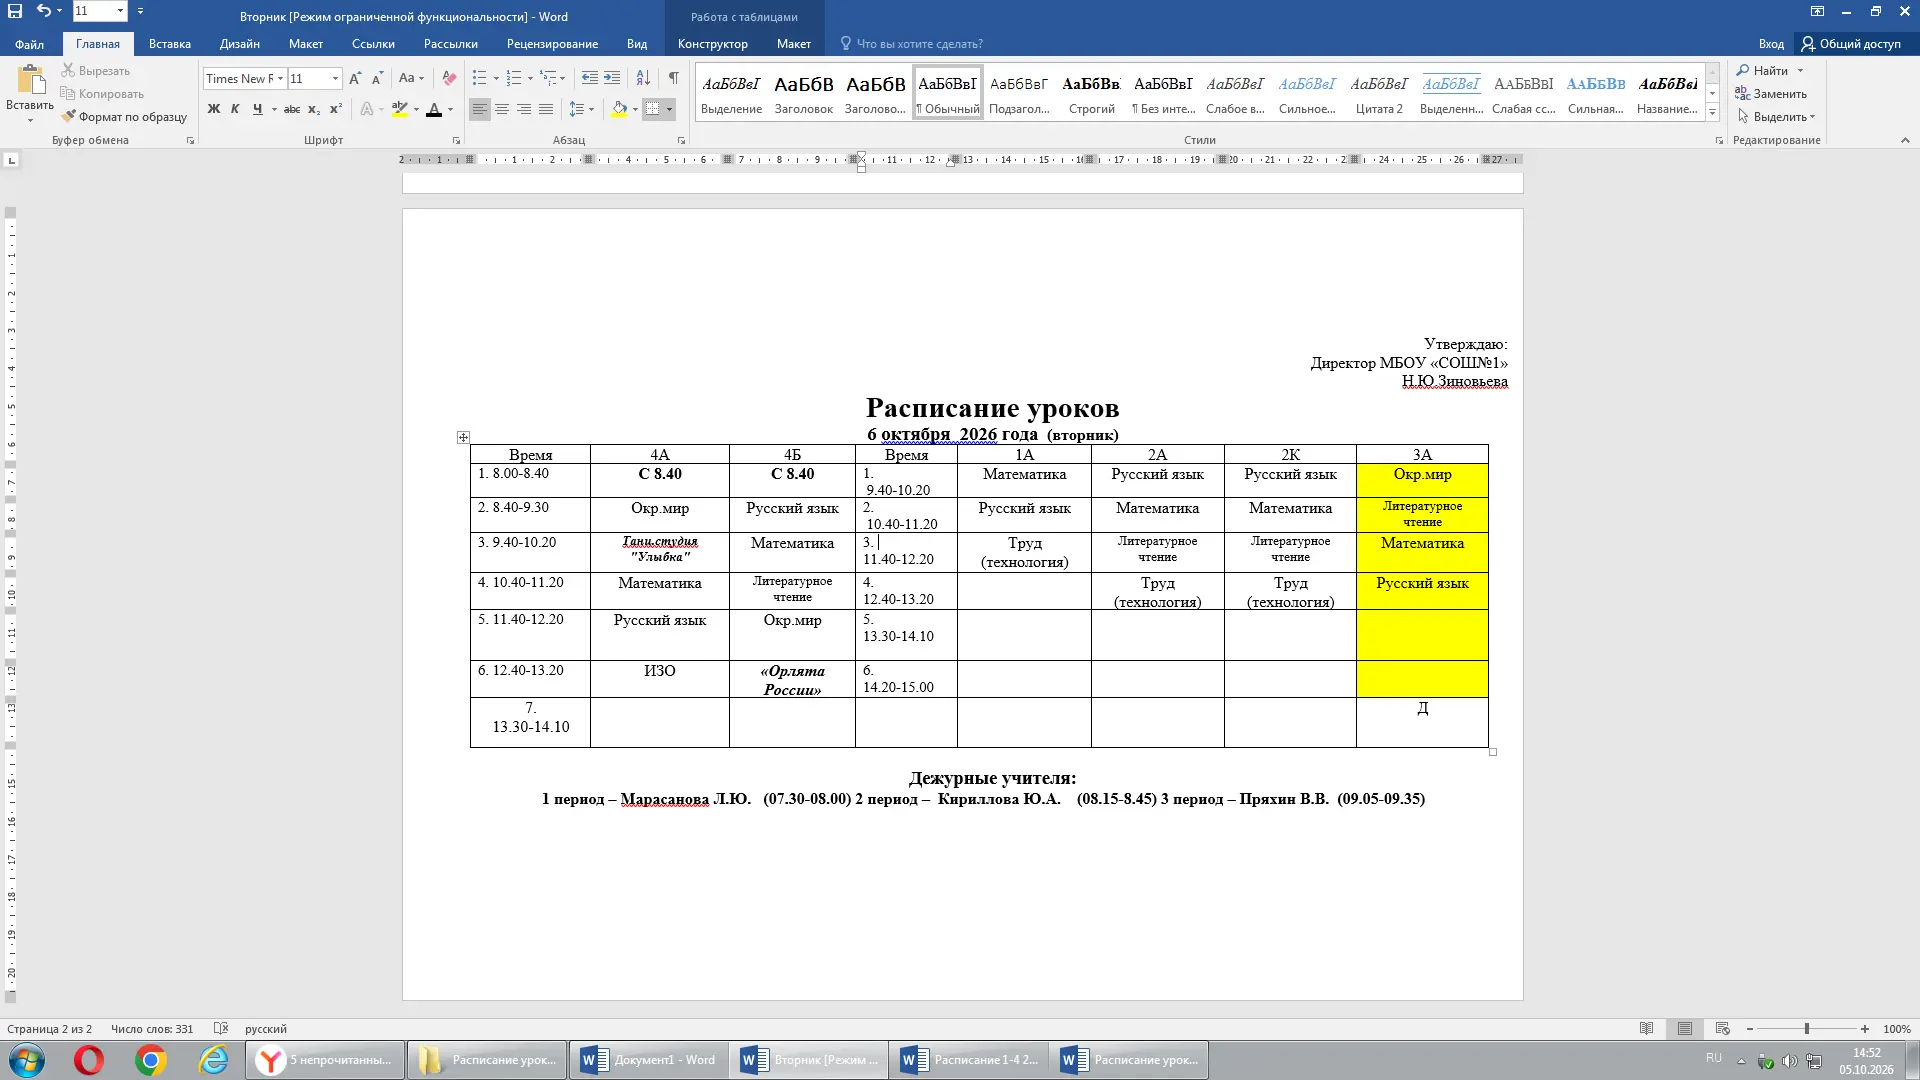Center the text alignment
Viewport: 1920px width, 1080px height.
[502, 109]
